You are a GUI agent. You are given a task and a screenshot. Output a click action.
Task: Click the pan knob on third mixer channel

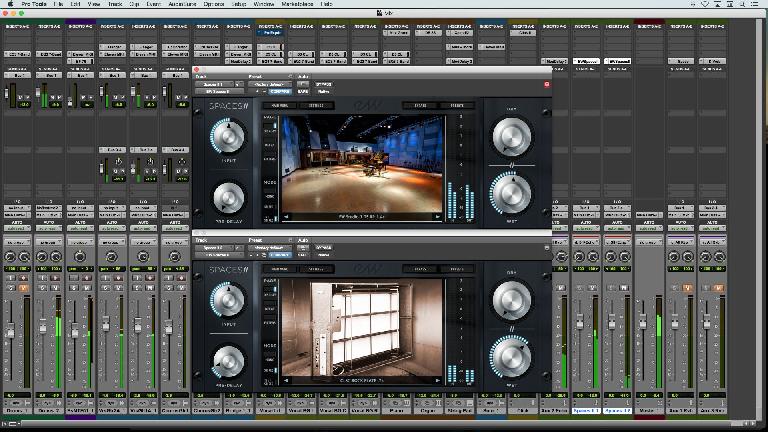pyautogui.click(x=80, y=257)
